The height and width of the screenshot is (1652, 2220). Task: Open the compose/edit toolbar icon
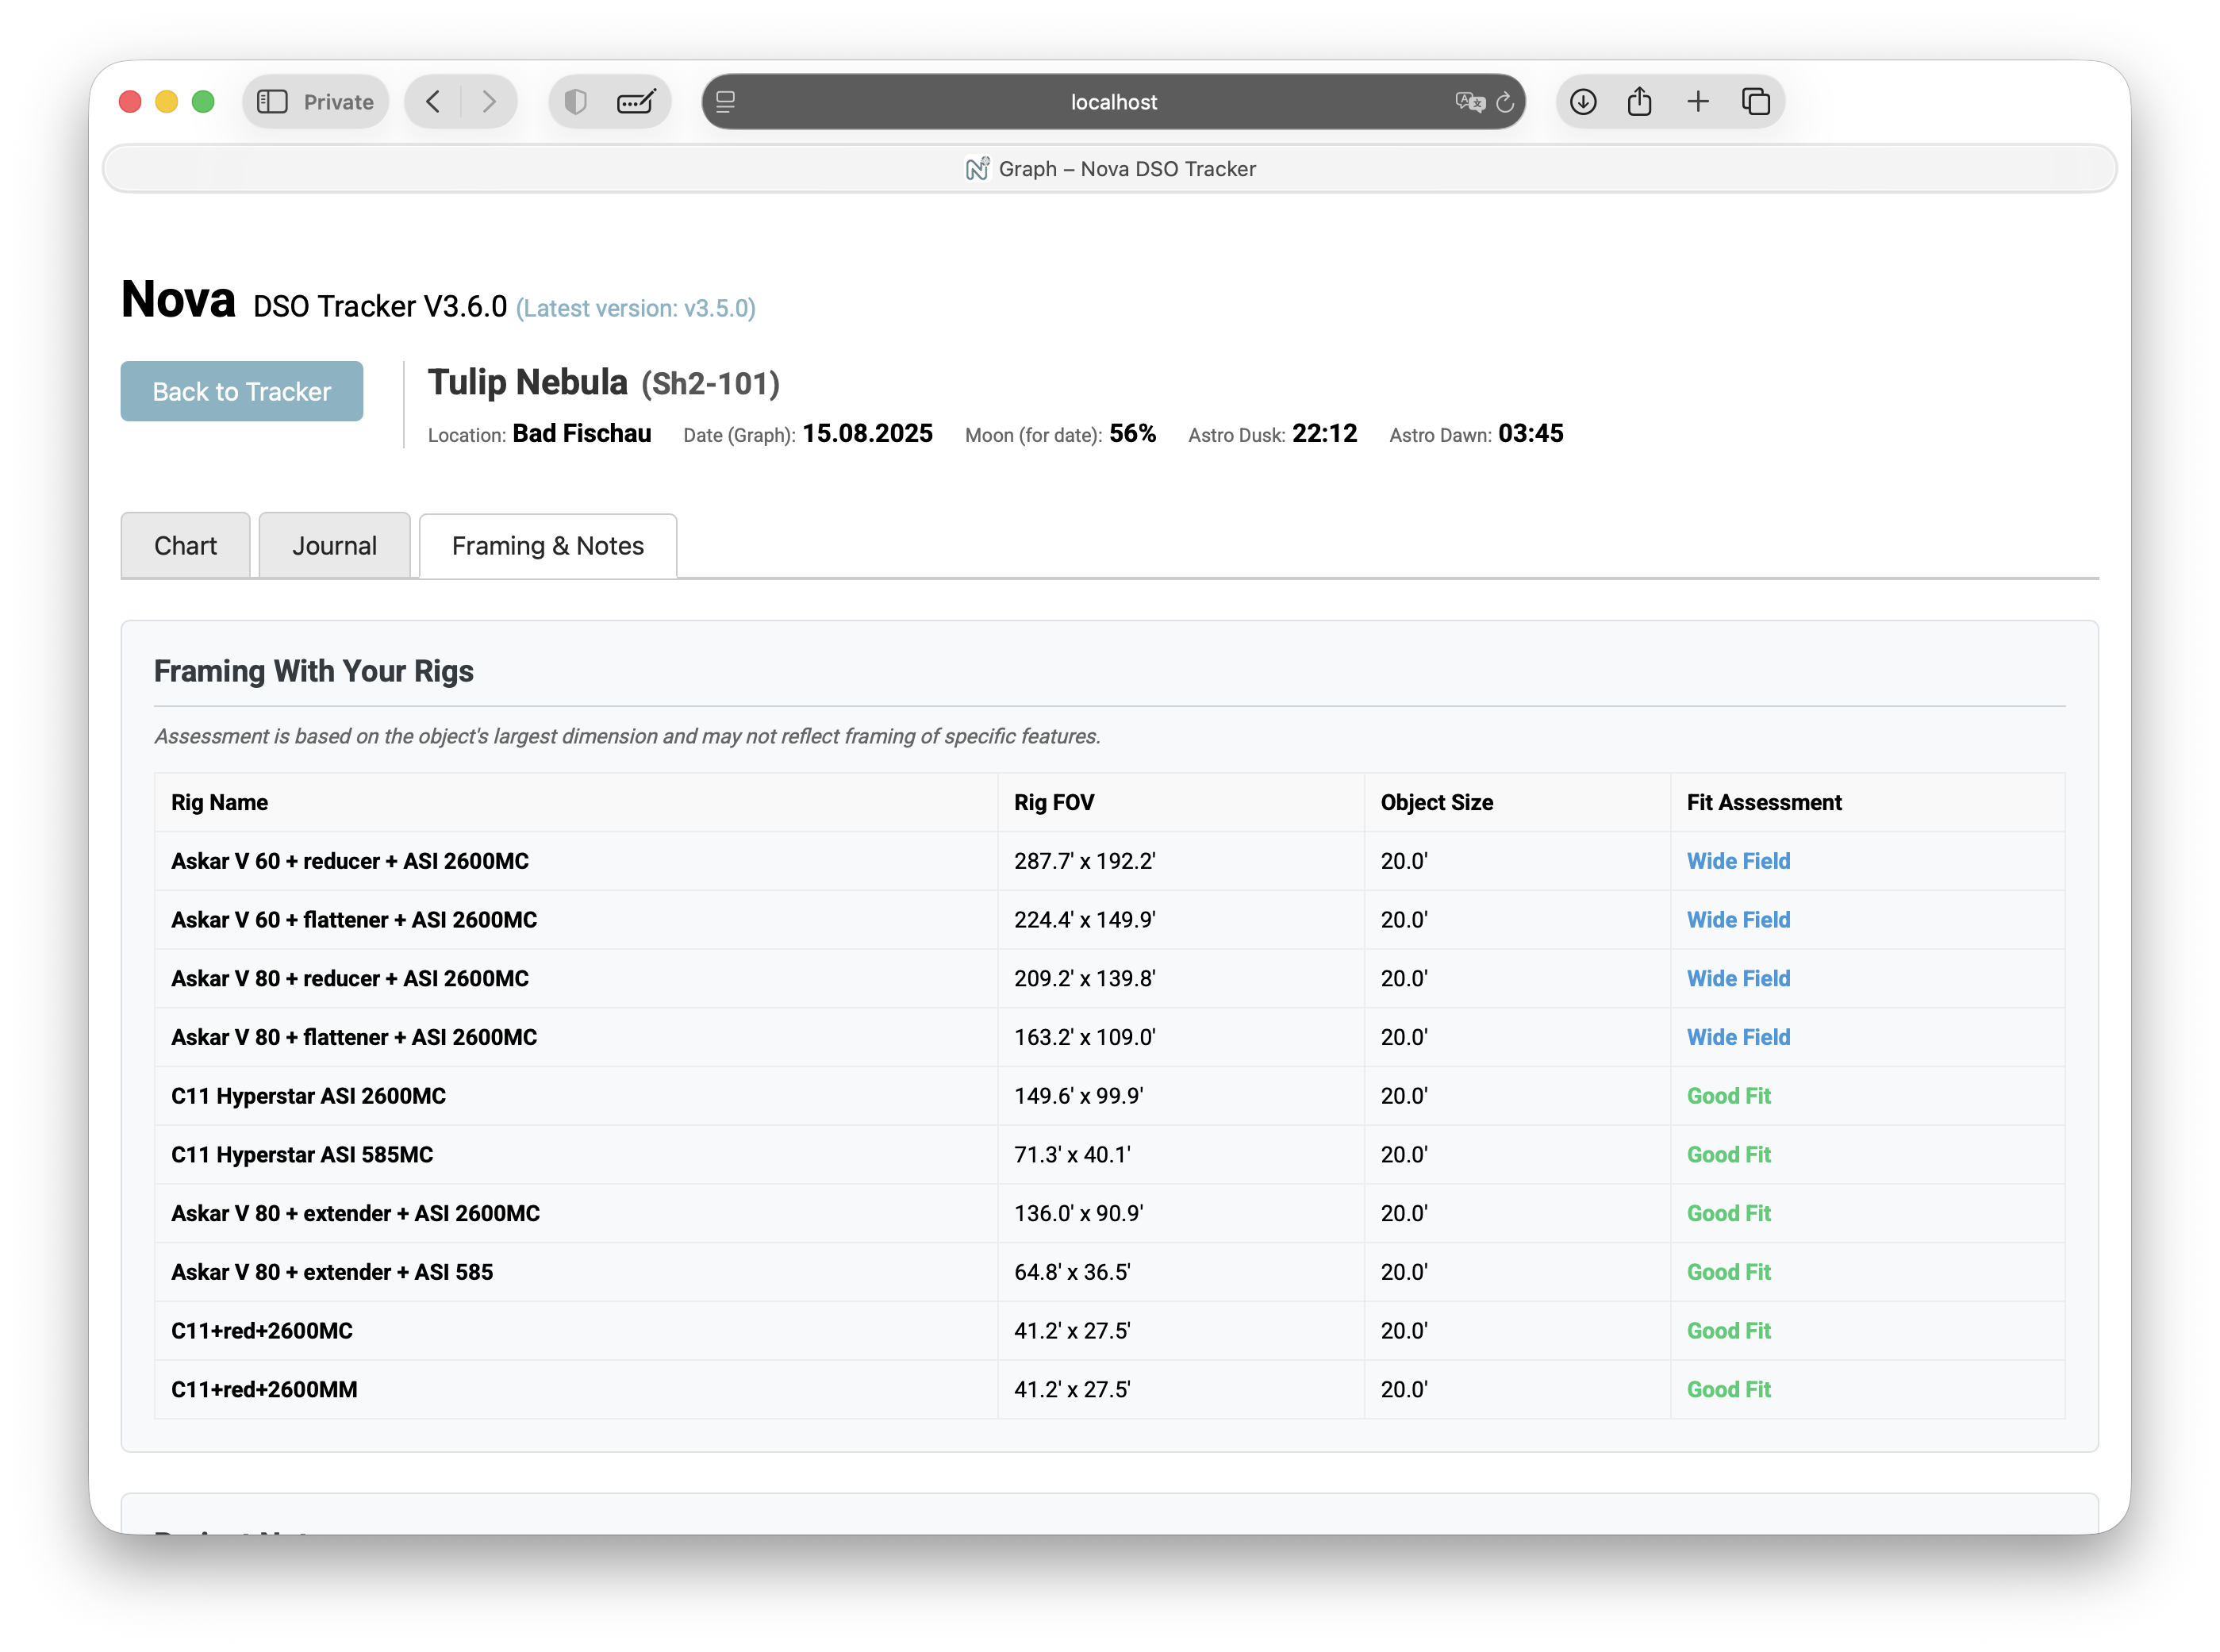(636, 102)
